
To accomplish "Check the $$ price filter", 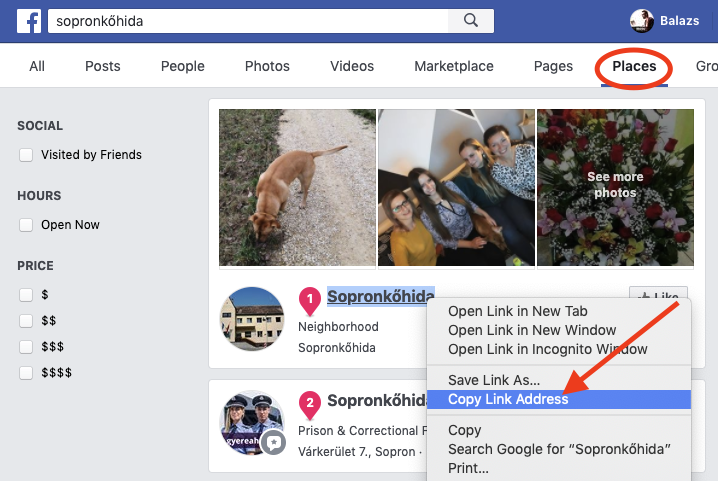I will 26,321.
